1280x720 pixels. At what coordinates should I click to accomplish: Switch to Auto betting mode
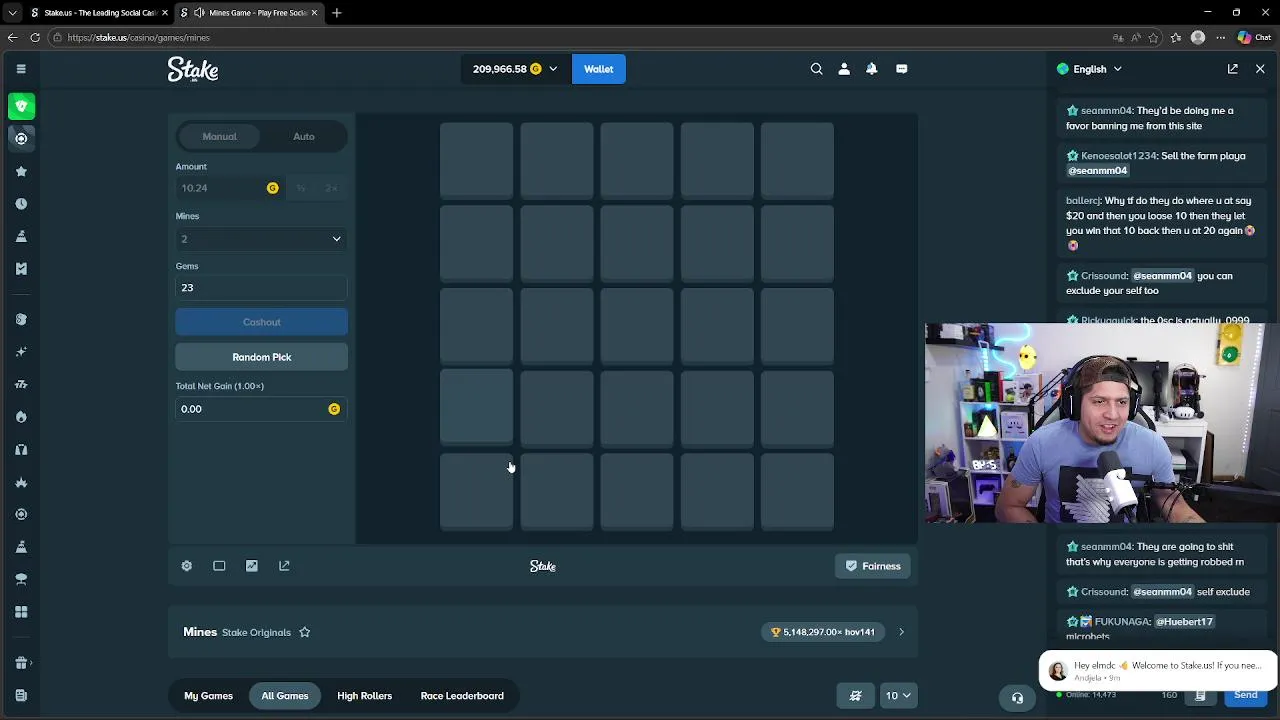303,136
